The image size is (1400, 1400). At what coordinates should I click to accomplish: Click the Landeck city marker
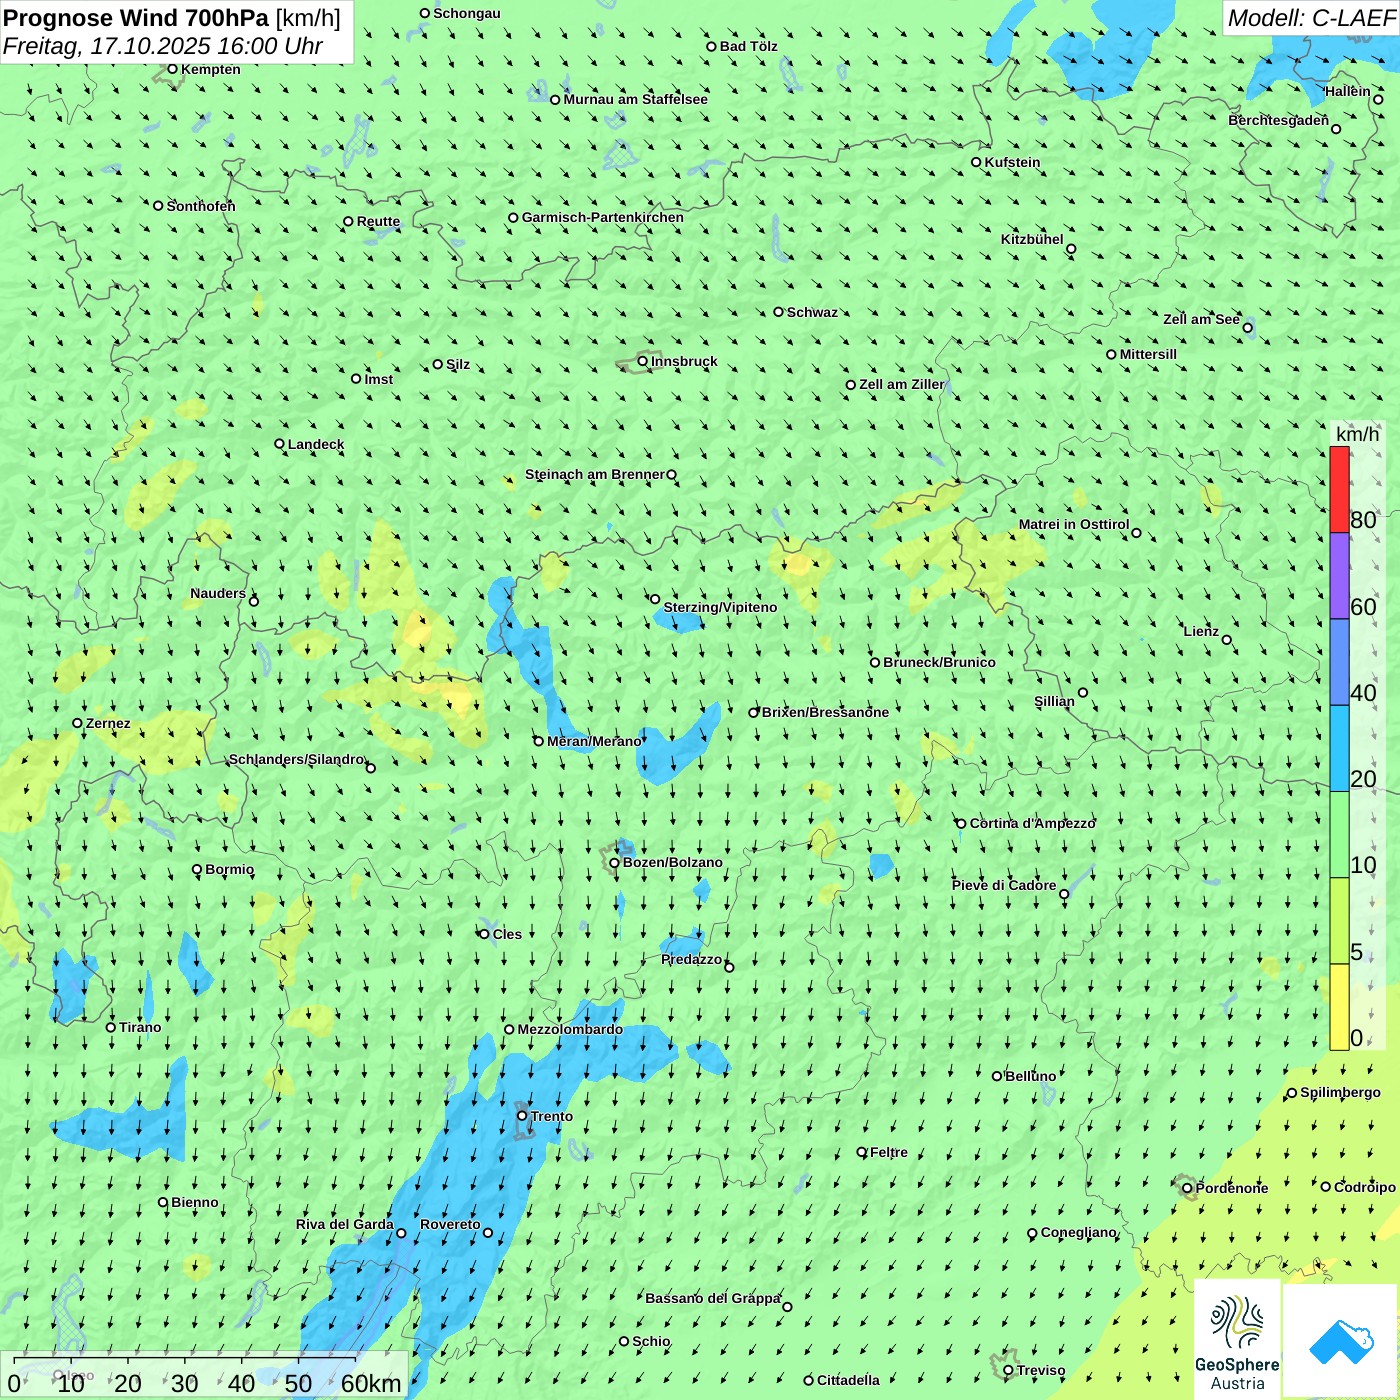tap(279, 444)
